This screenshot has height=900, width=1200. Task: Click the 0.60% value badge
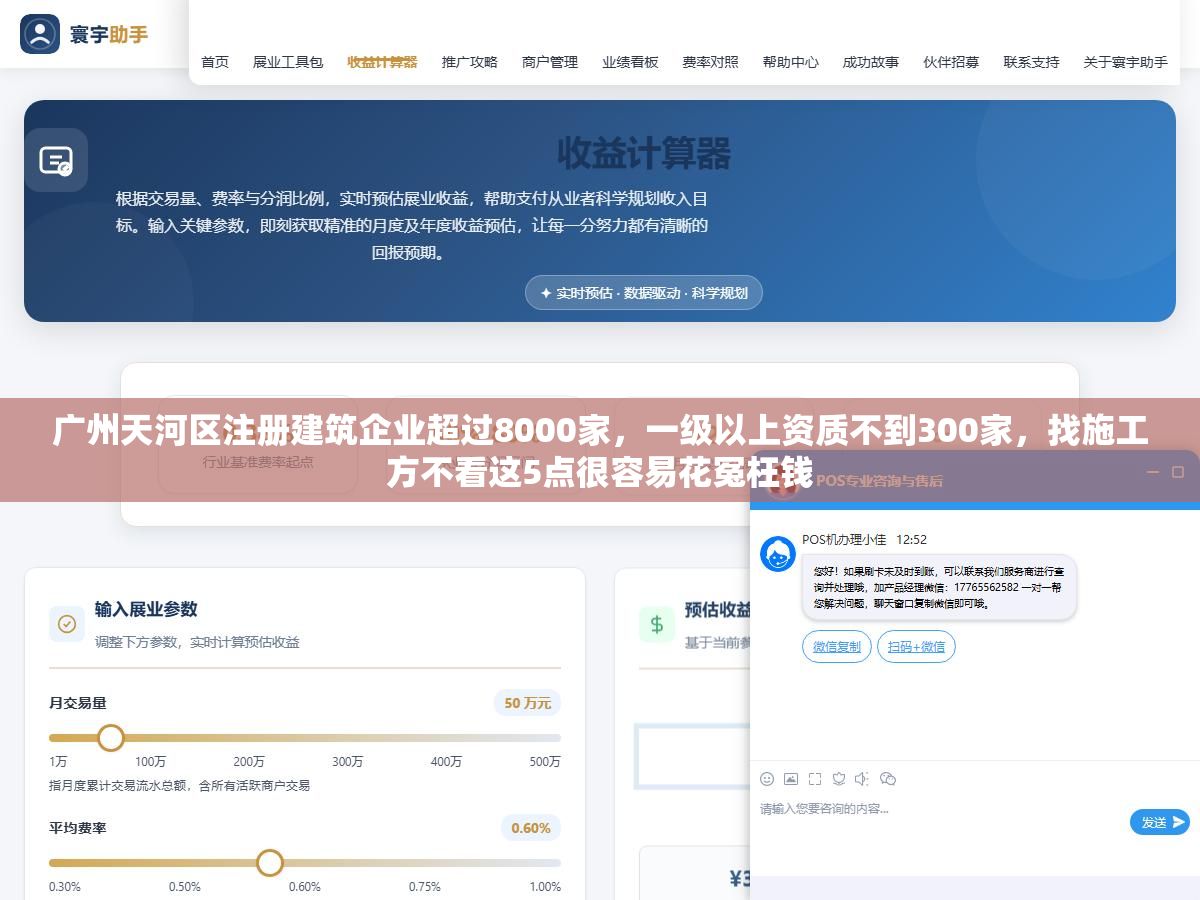[531, 828]
